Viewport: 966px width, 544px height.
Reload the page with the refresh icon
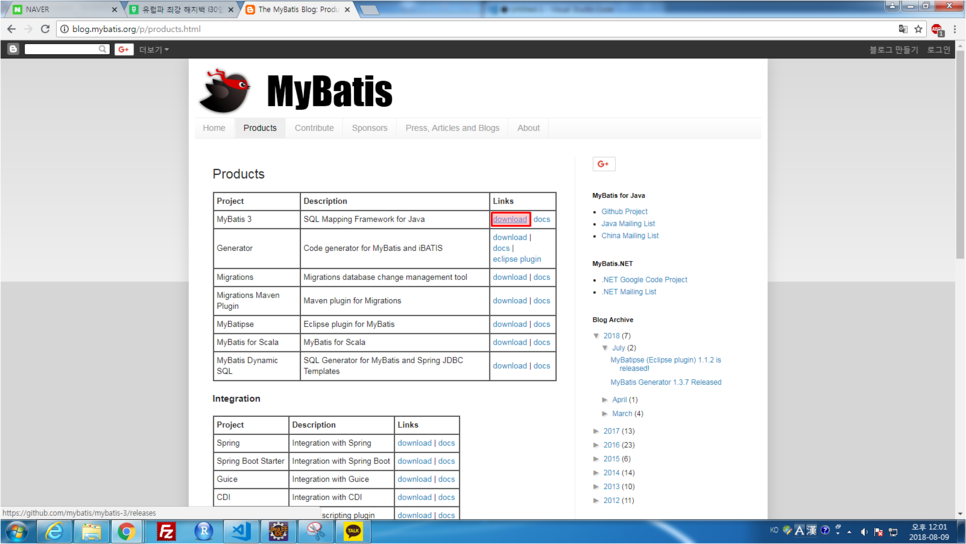pyautogui.click(x=45, y=29)
